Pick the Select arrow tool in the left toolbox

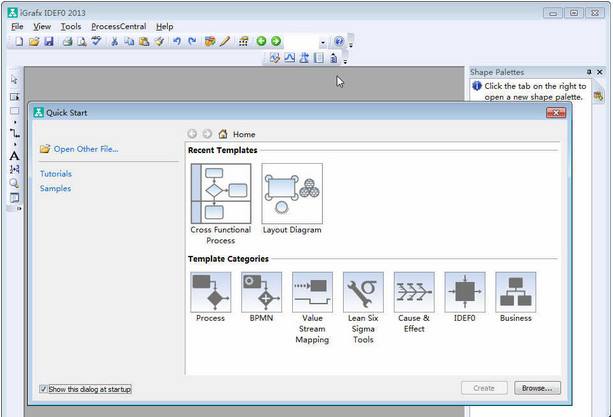[14, 80]
